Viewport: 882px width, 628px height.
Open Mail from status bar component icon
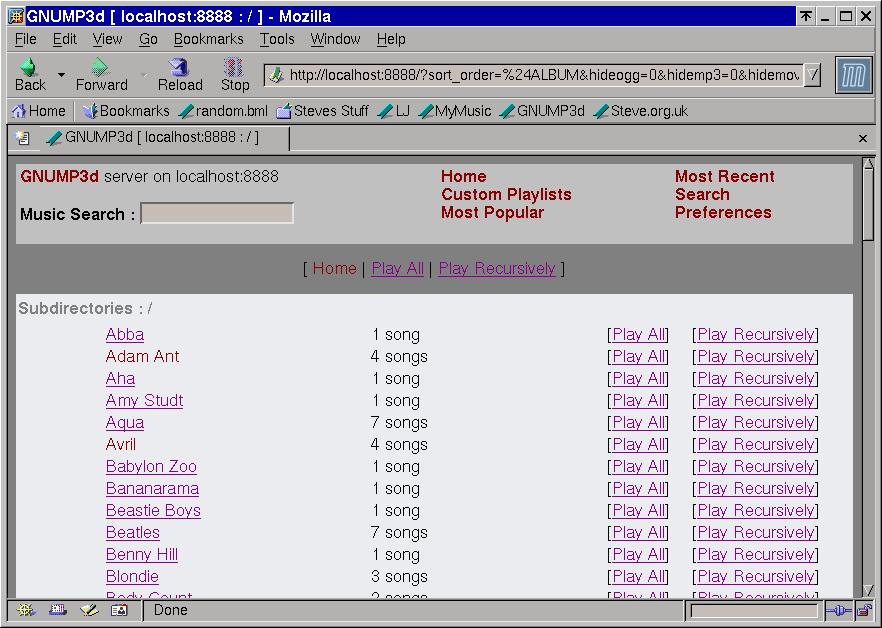(x=57, y=610)
